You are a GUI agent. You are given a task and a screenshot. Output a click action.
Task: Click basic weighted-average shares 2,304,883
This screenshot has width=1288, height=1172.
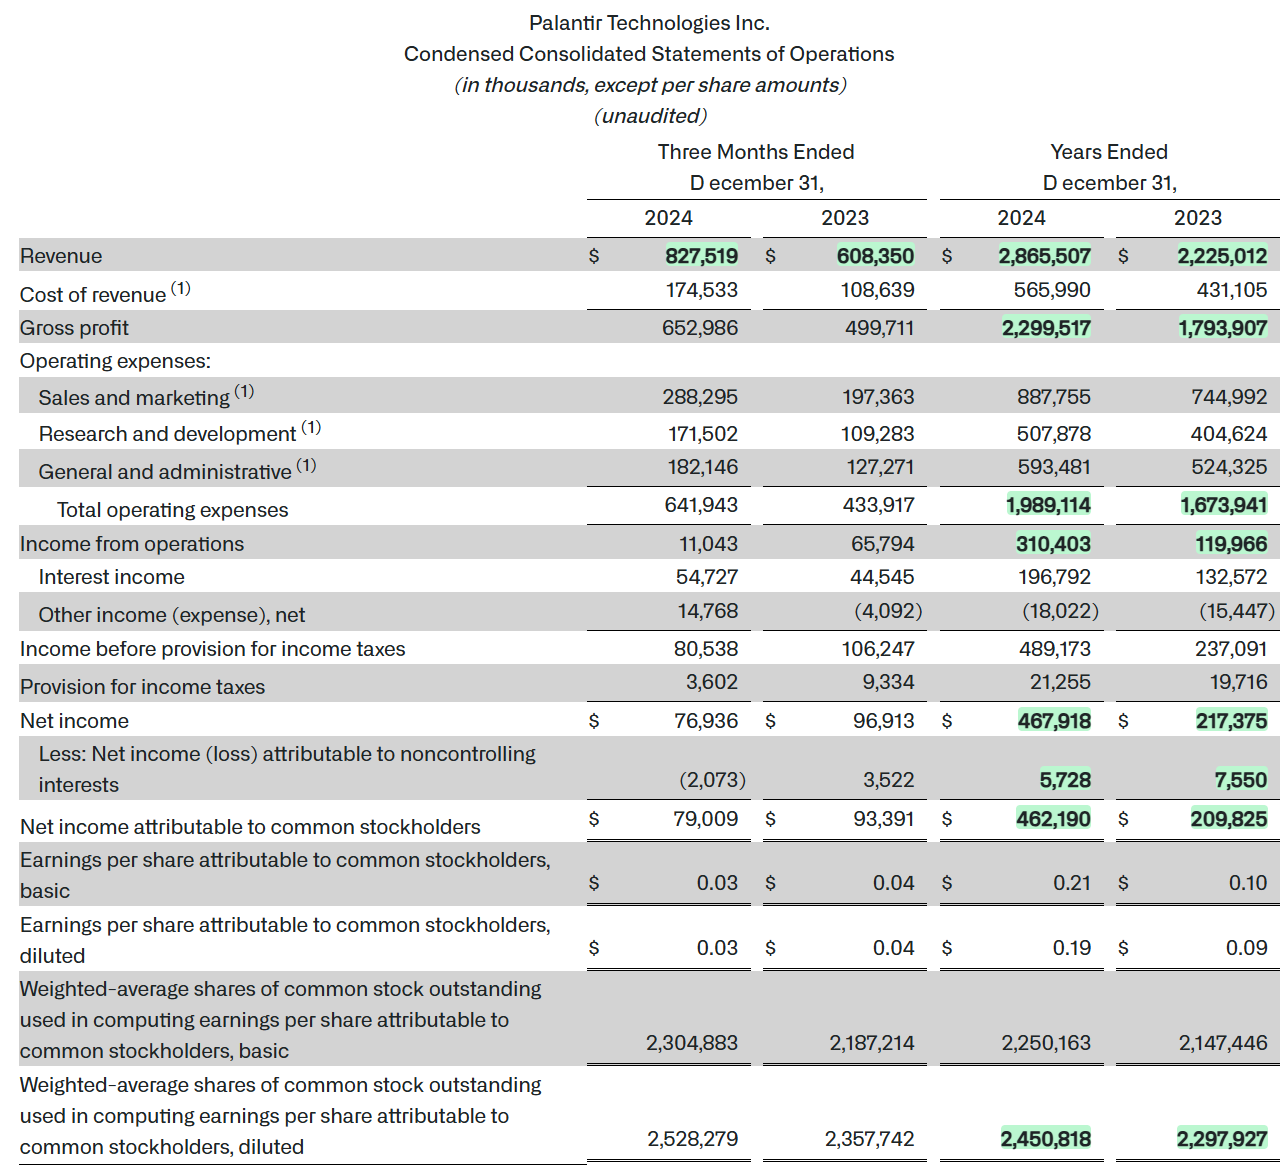pos(692,1043)
